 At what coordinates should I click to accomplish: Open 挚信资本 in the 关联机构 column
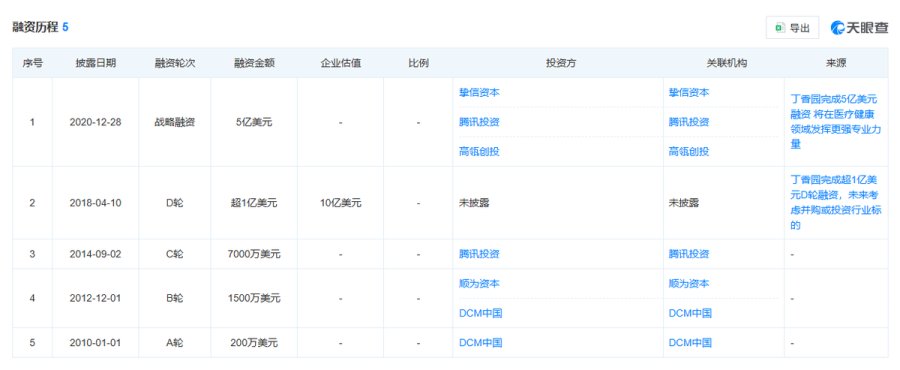point(689,92)
